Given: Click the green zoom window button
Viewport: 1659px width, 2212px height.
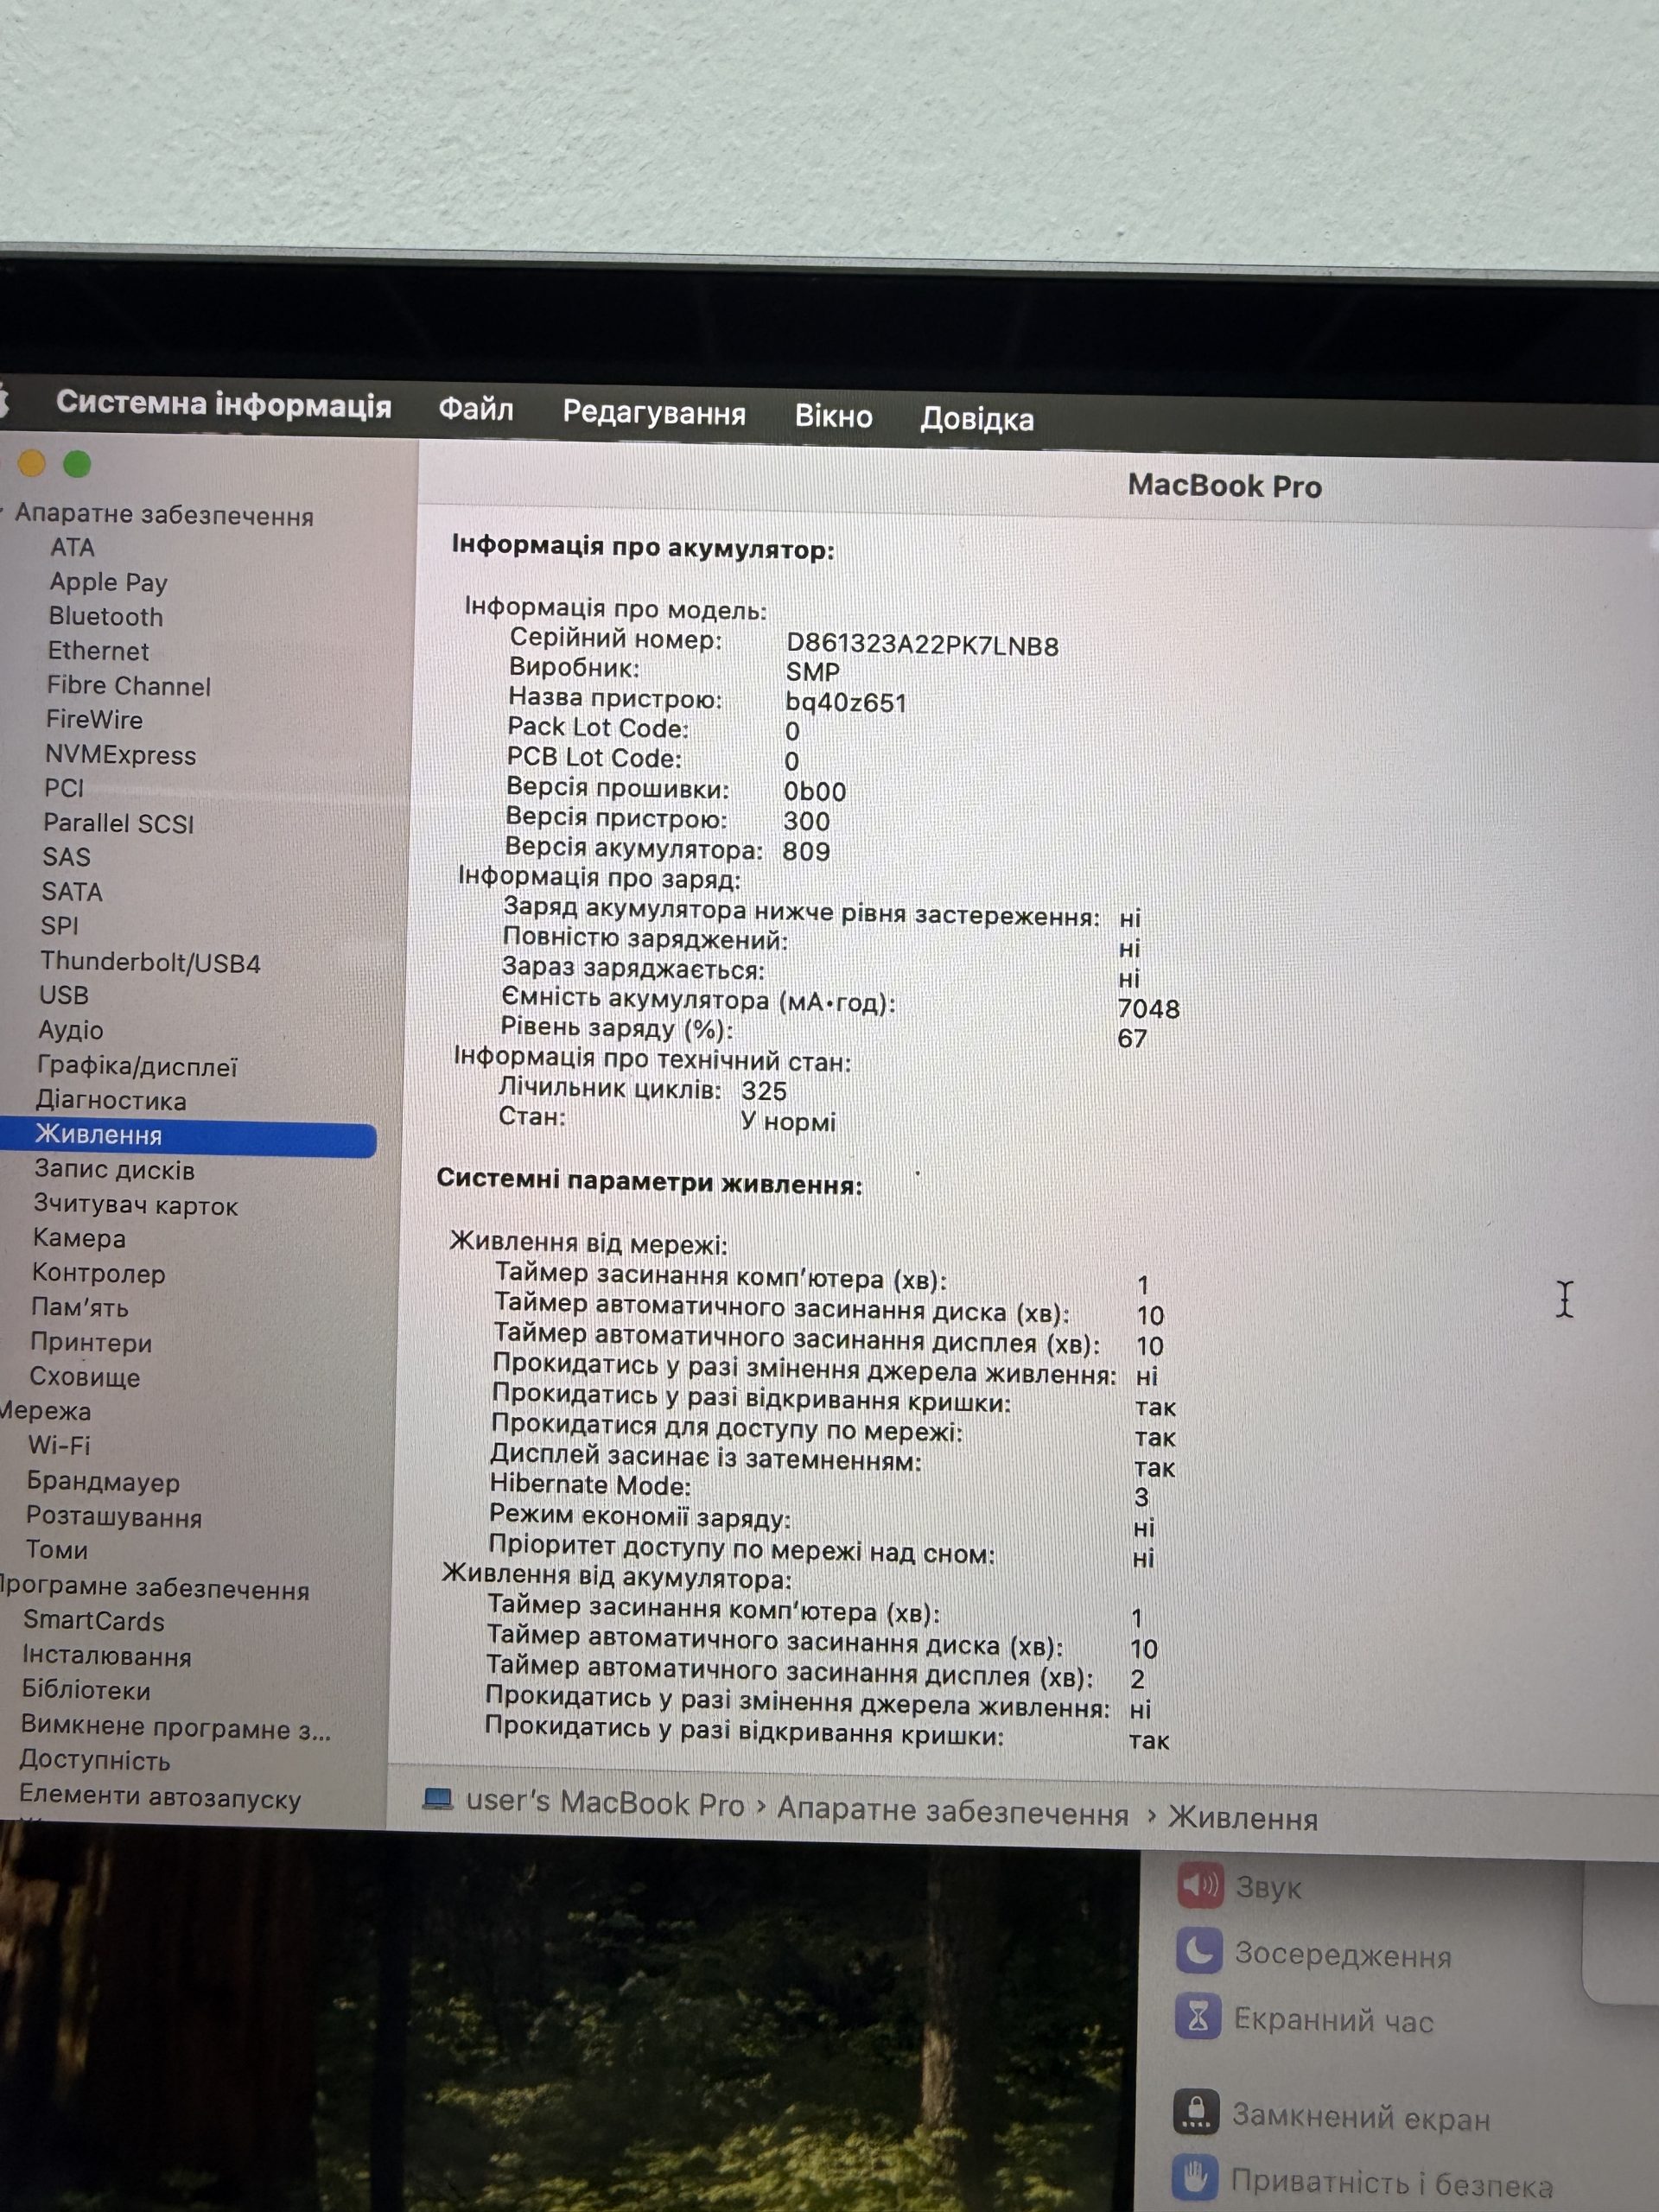Looking at the screenshot, I should (x=77, y=464).
